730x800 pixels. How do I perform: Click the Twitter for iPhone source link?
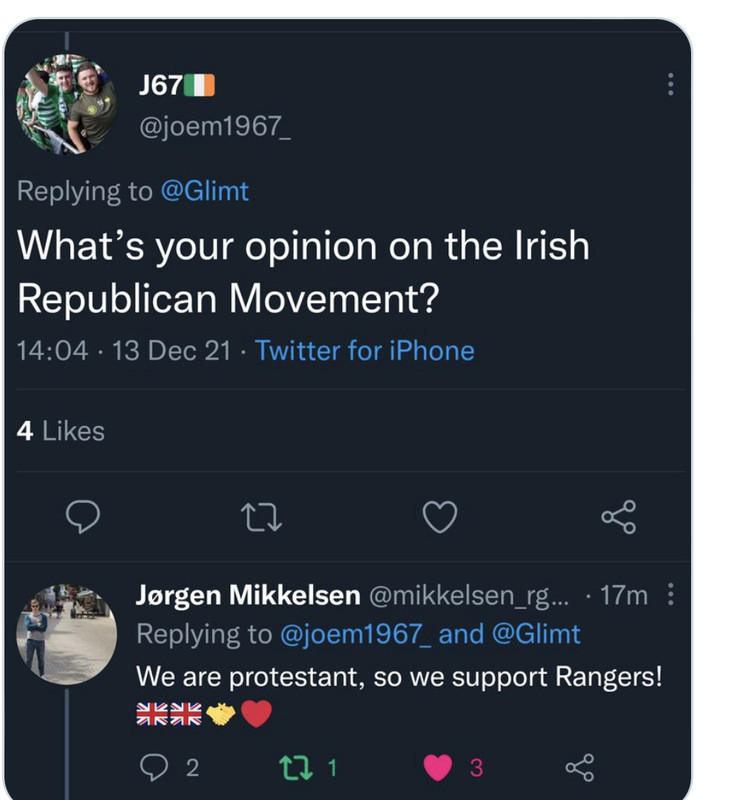click(x=364, y=350)
